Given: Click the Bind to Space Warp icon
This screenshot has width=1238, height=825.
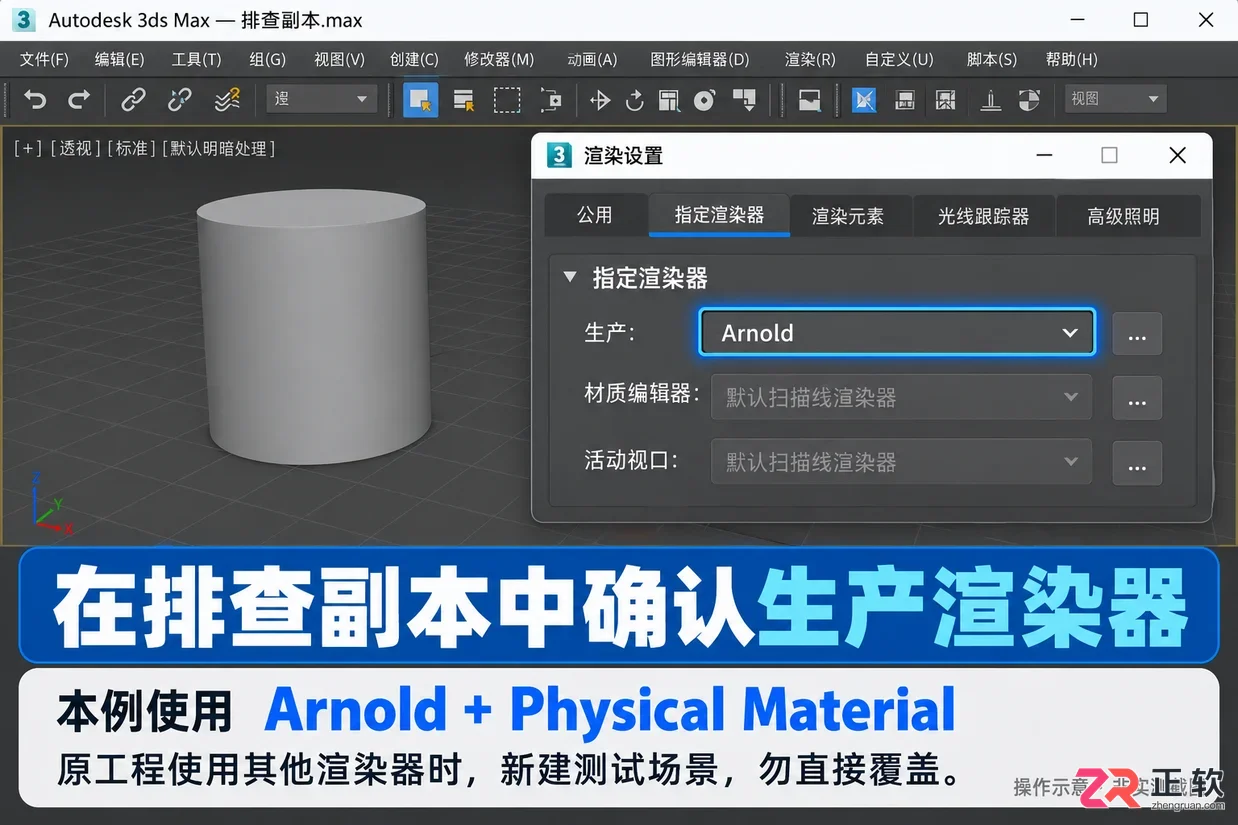Looking at the screenshot, I should pos(227,99).
